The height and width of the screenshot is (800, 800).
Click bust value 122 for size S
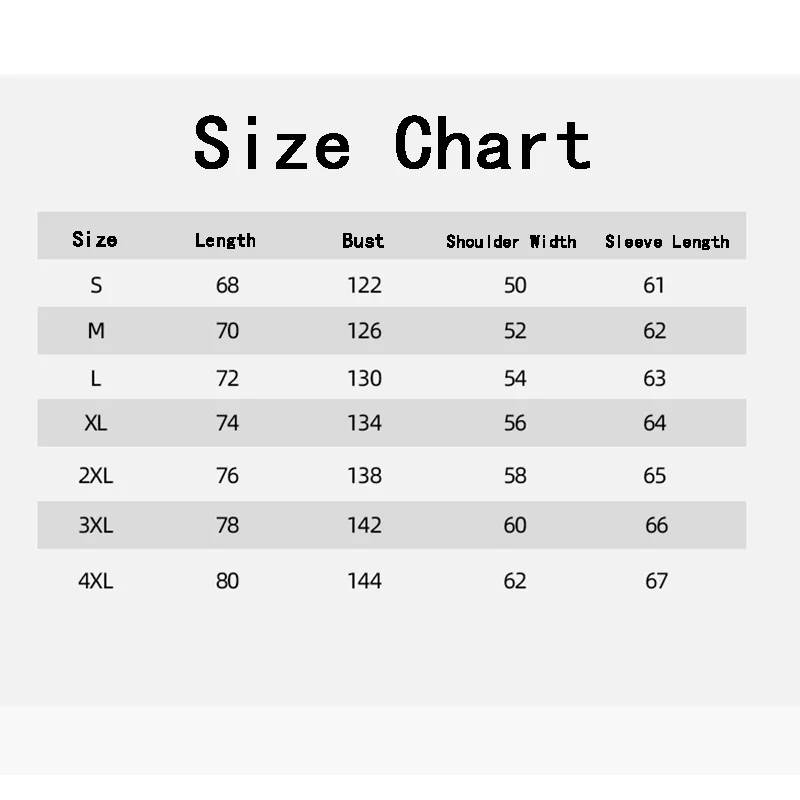tap(364, 285)
